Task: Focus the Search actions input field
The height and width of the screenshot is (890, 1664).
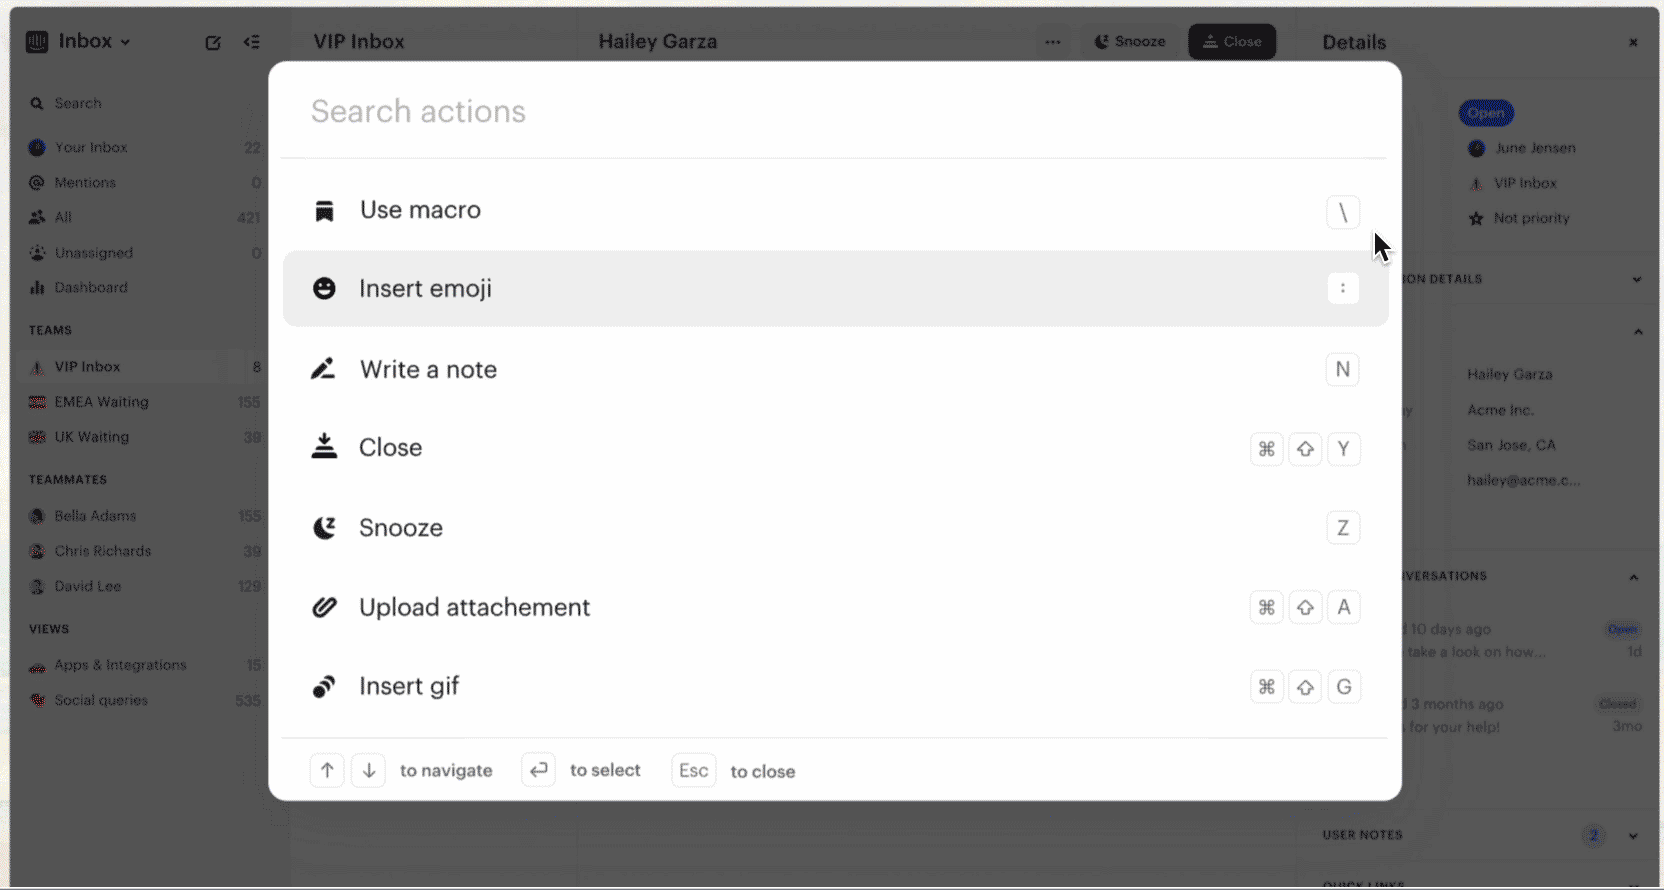Action: tap(835, 111)
